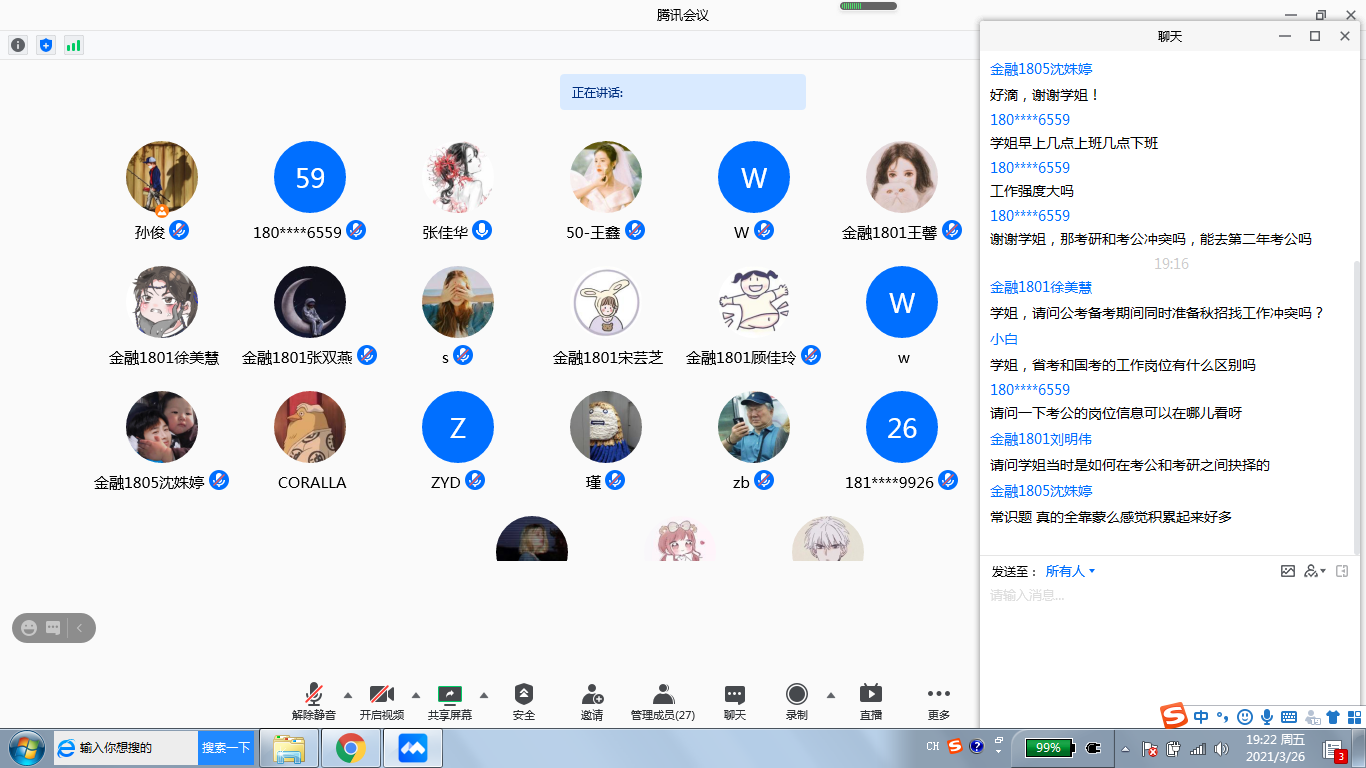
Task: Expand the arrow beside 共享屏幕
Action: point(484,695)
